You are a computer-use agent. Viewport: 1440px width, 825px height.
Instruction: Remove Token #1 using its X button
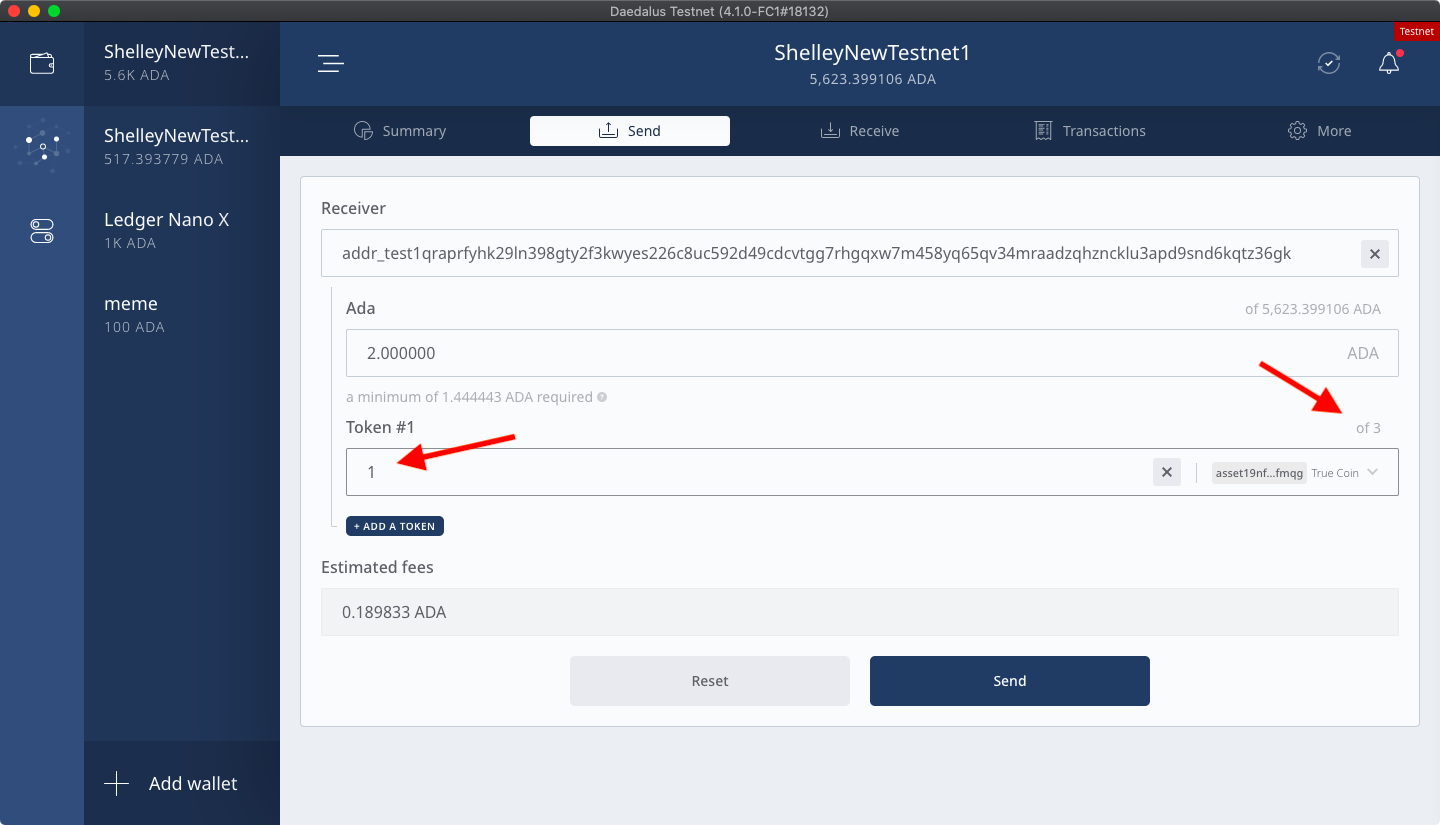[1166, 472]
